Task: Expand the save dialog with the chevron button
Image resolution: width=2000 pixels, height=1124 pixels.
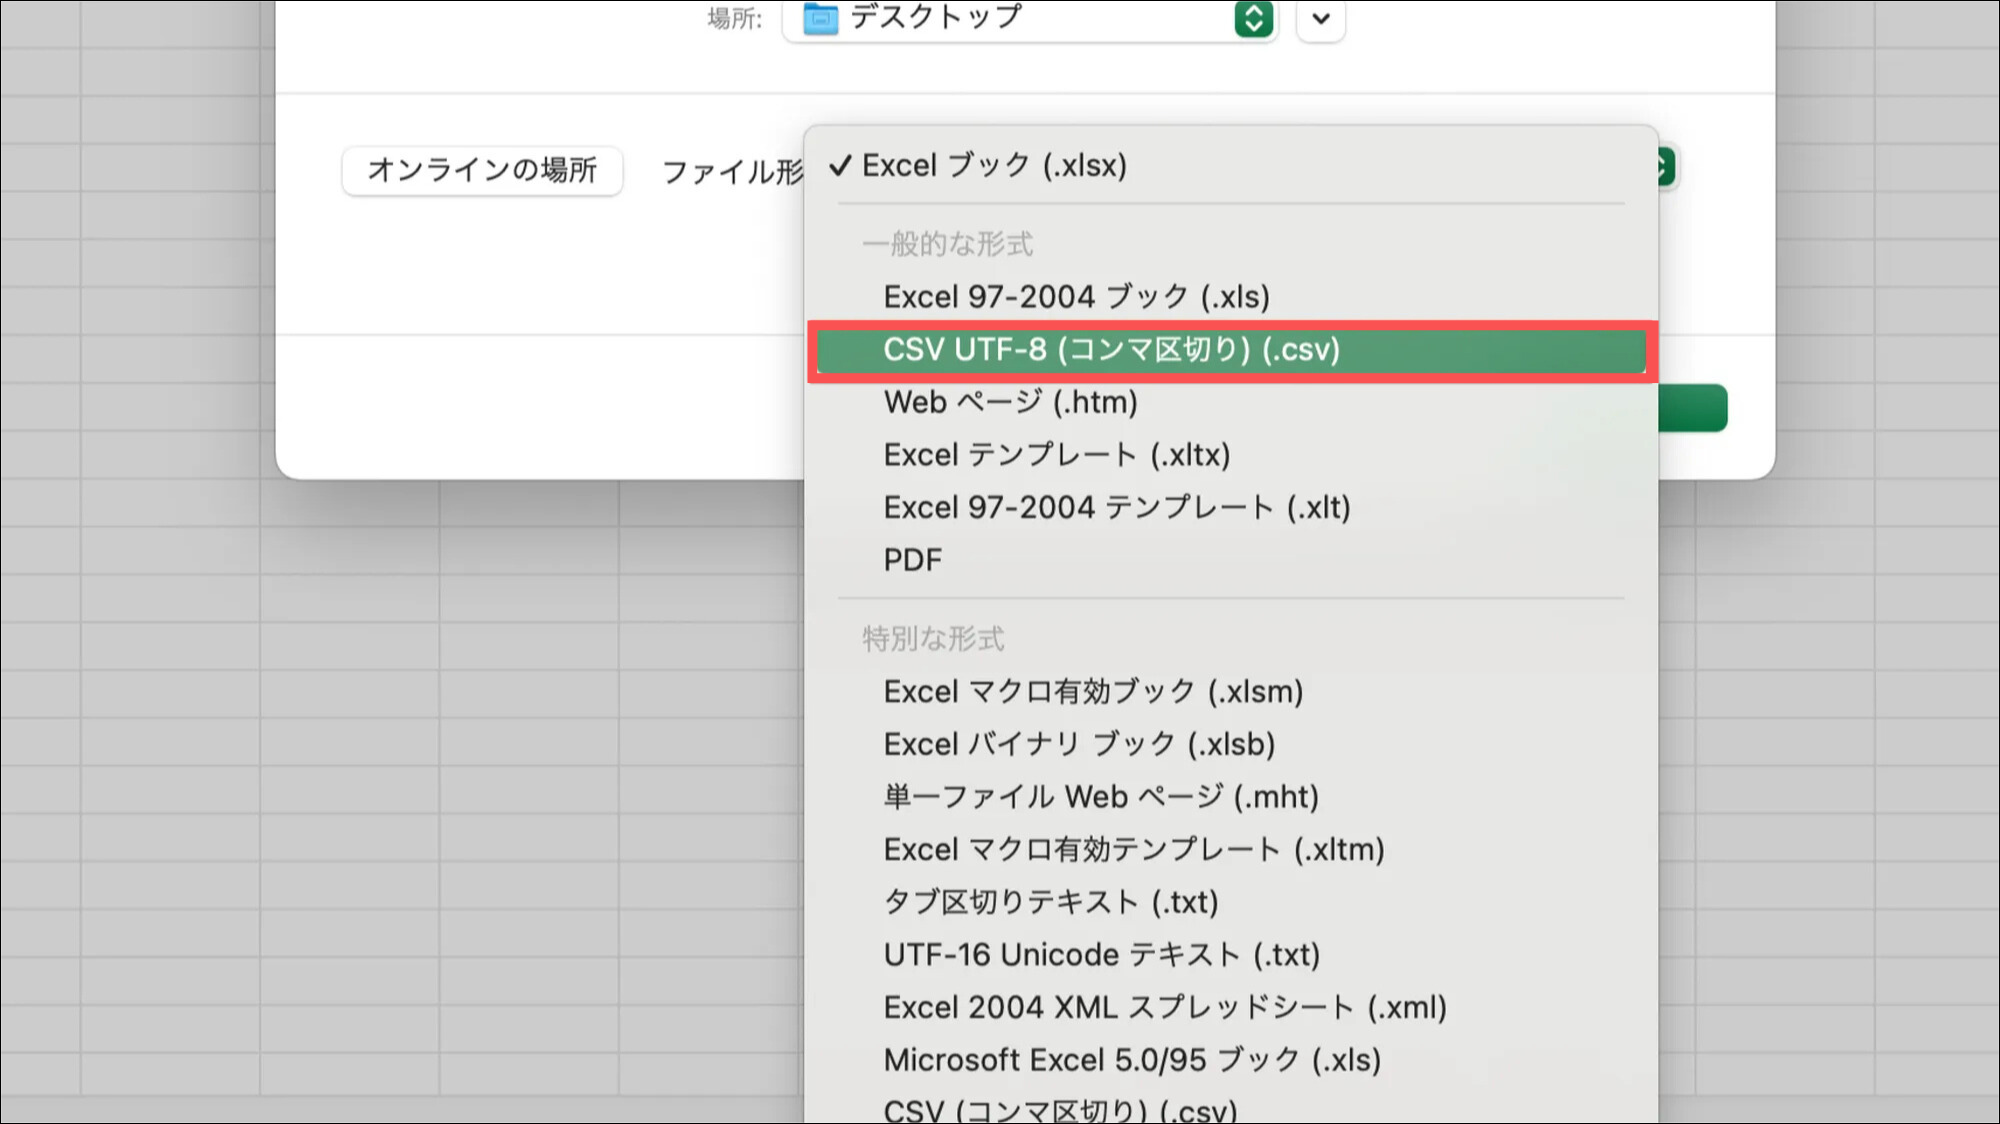Action: click(x=1320, y=18)
